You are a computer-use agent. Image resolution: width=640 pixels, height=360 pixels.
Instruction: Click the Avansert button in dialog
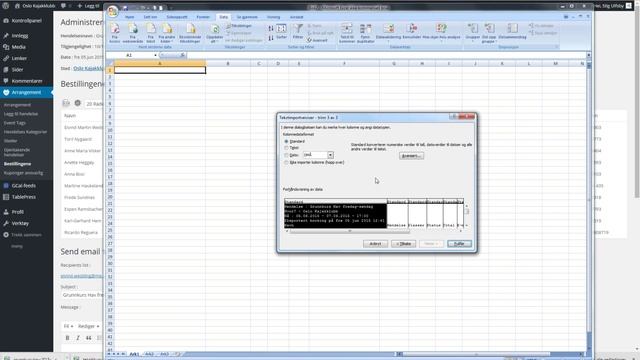pos(411,156)
